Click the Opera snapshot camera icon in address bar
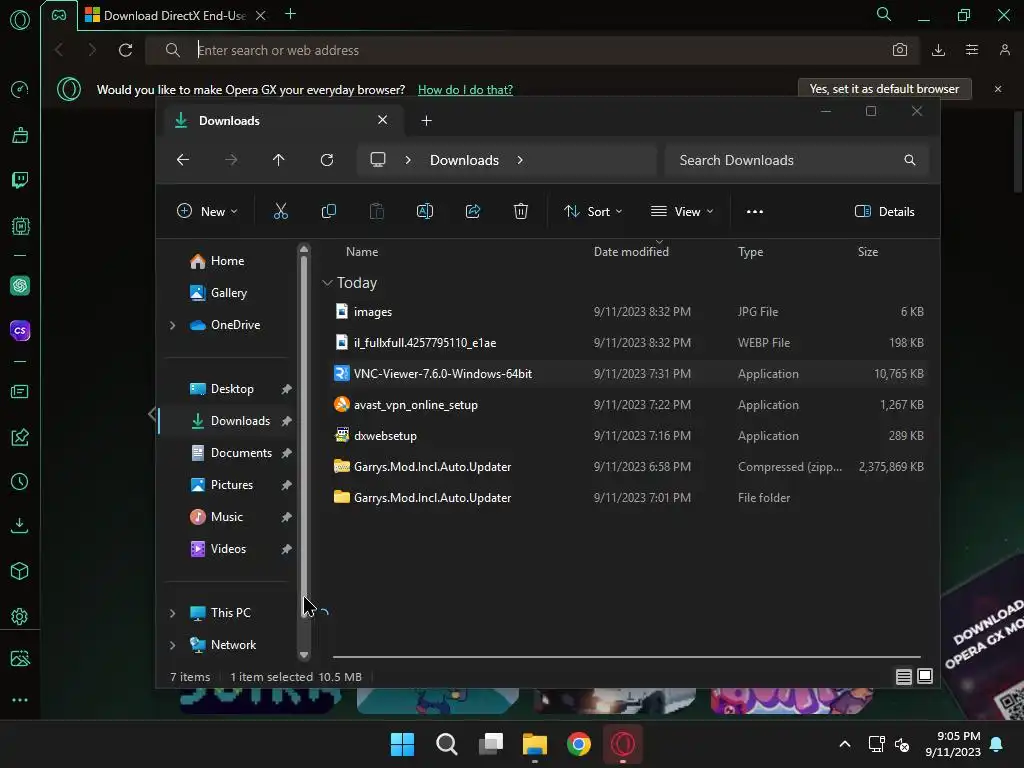Viewport: 1024px width, 768px height. [900, 50]
